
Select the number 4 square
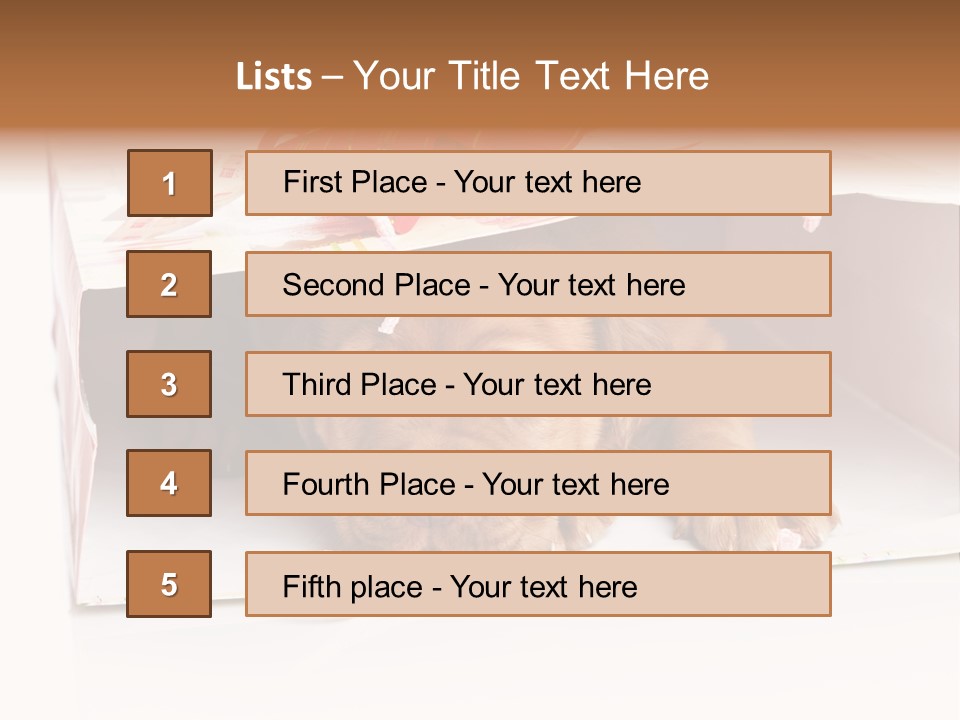pyautogui.click(x=169, y=483)
